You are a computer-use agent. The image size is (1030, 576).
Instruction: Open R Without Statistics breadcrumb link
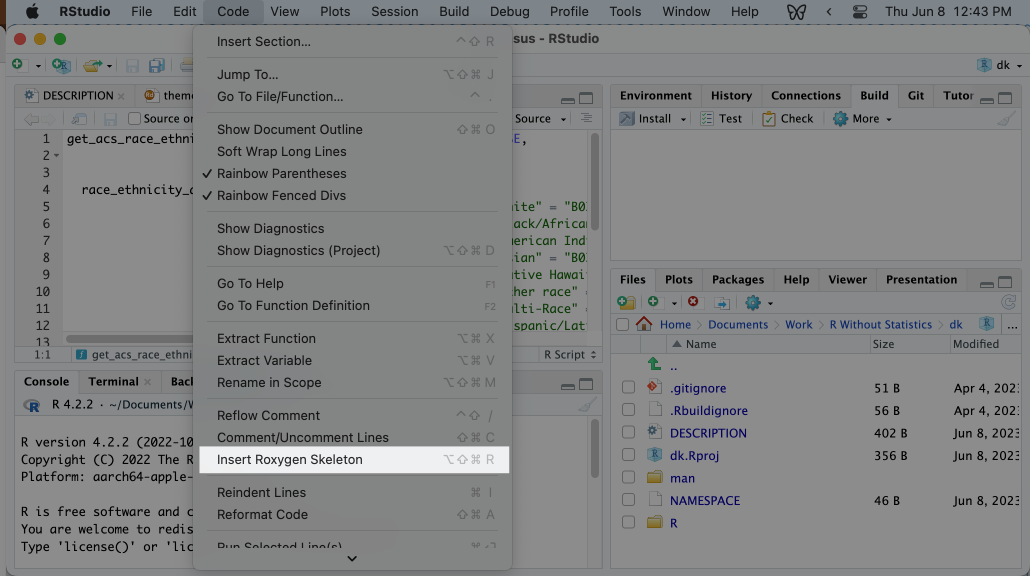(x=880, y=324)
